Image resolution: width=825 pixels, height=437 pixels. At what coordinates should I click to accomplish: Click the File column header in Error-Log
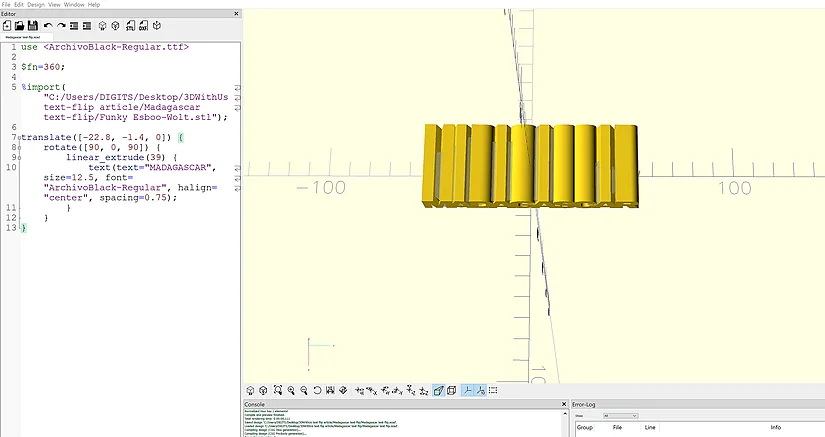[x=617, y=428]
